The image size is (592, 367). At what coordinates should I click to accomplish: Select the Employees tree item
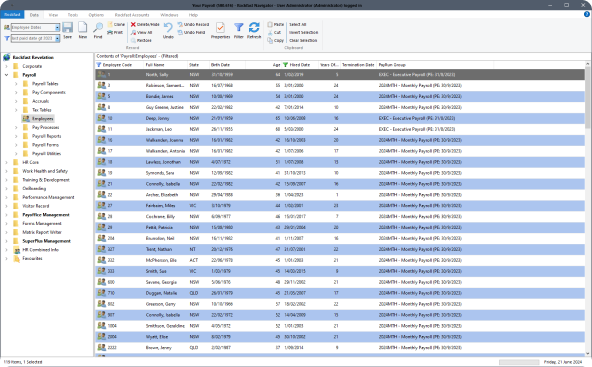[x=38, y=119]
